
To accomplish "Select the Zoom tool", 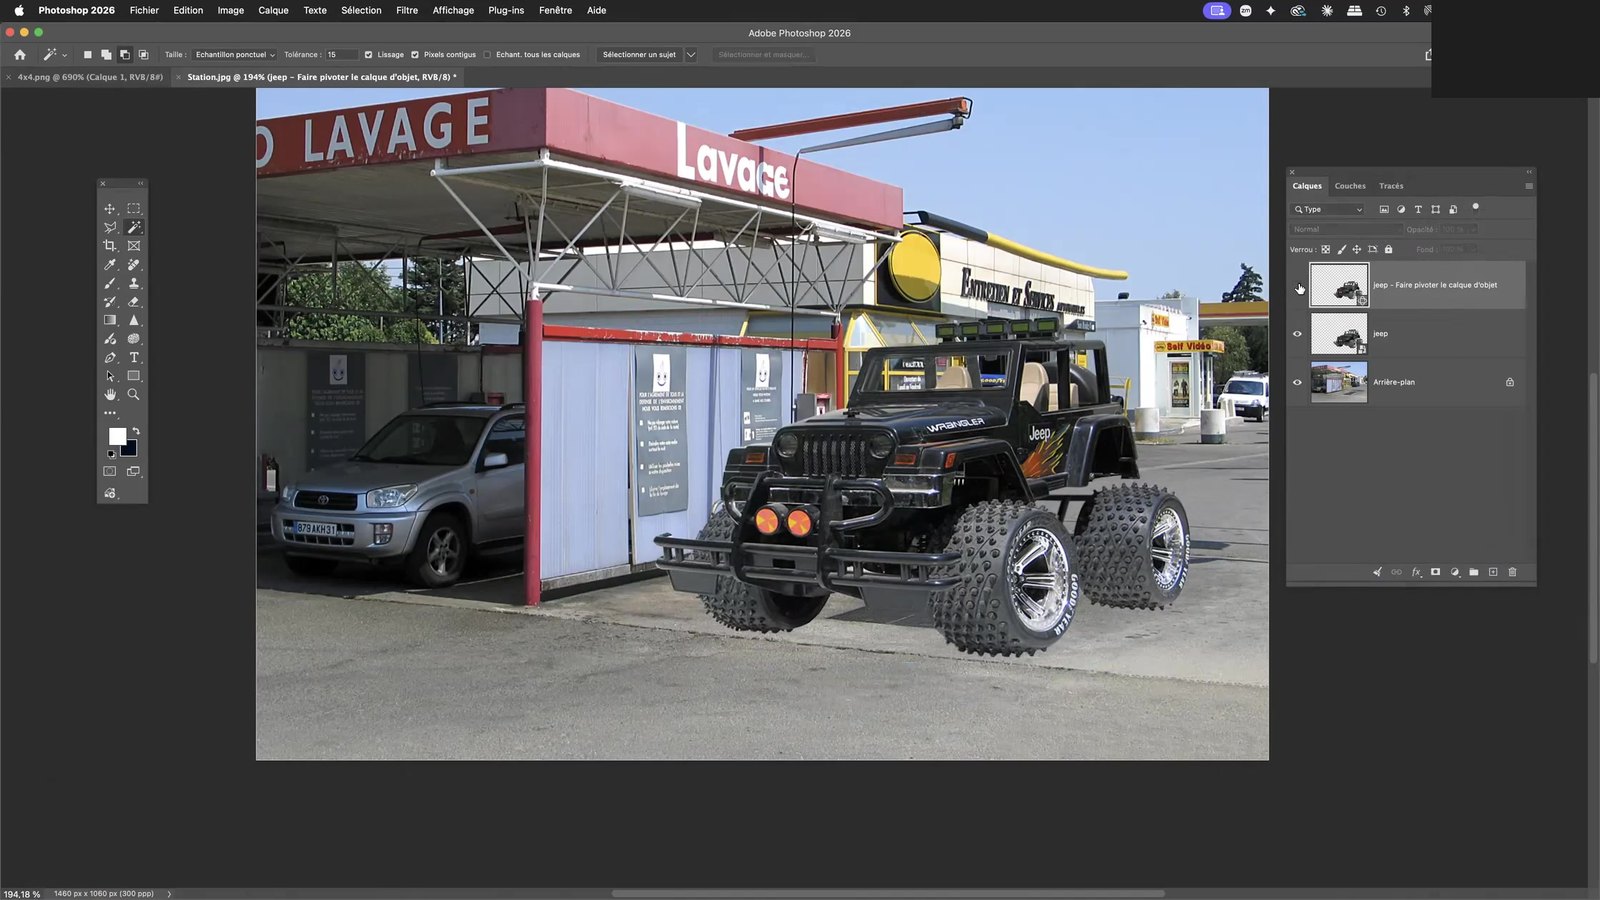I will tap(134, 395).
